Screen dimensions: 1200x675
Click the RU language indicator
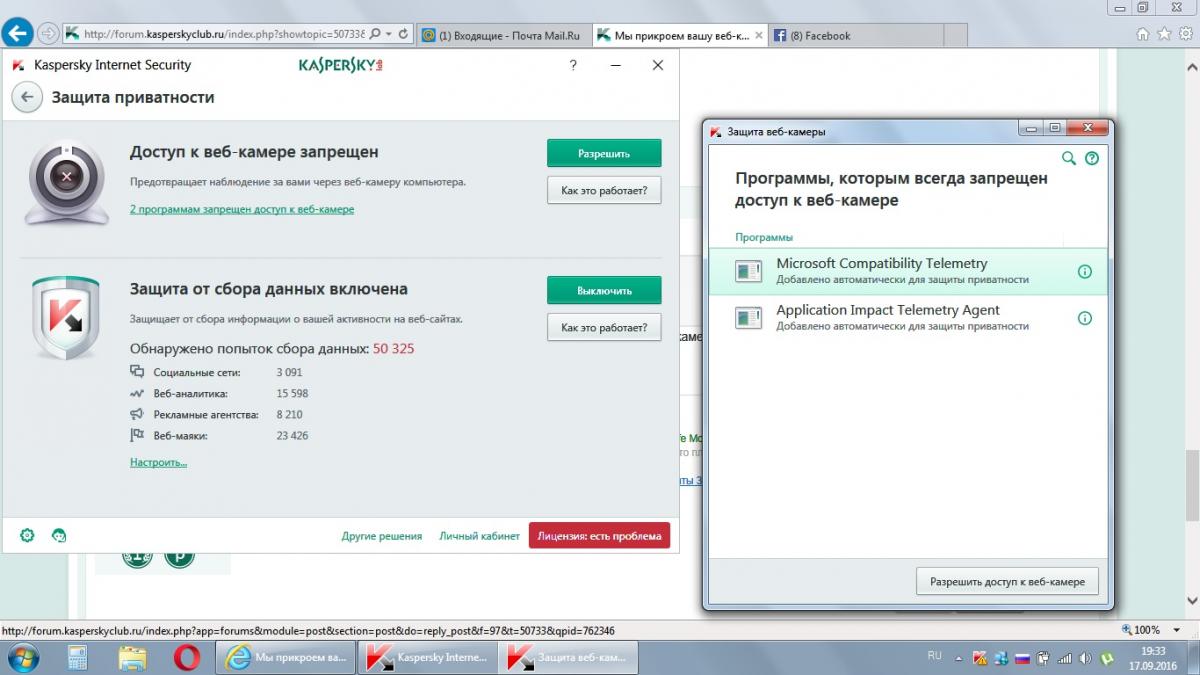click(x=934, y=656)
